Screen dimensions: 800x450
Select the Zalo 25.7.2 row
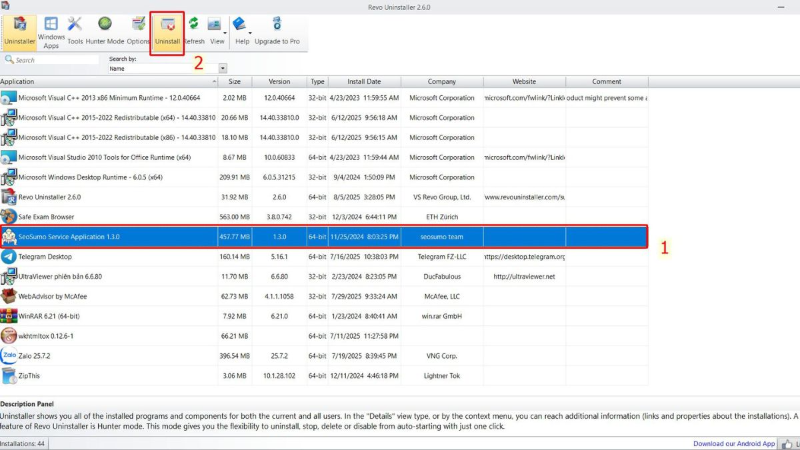[324, 356]
